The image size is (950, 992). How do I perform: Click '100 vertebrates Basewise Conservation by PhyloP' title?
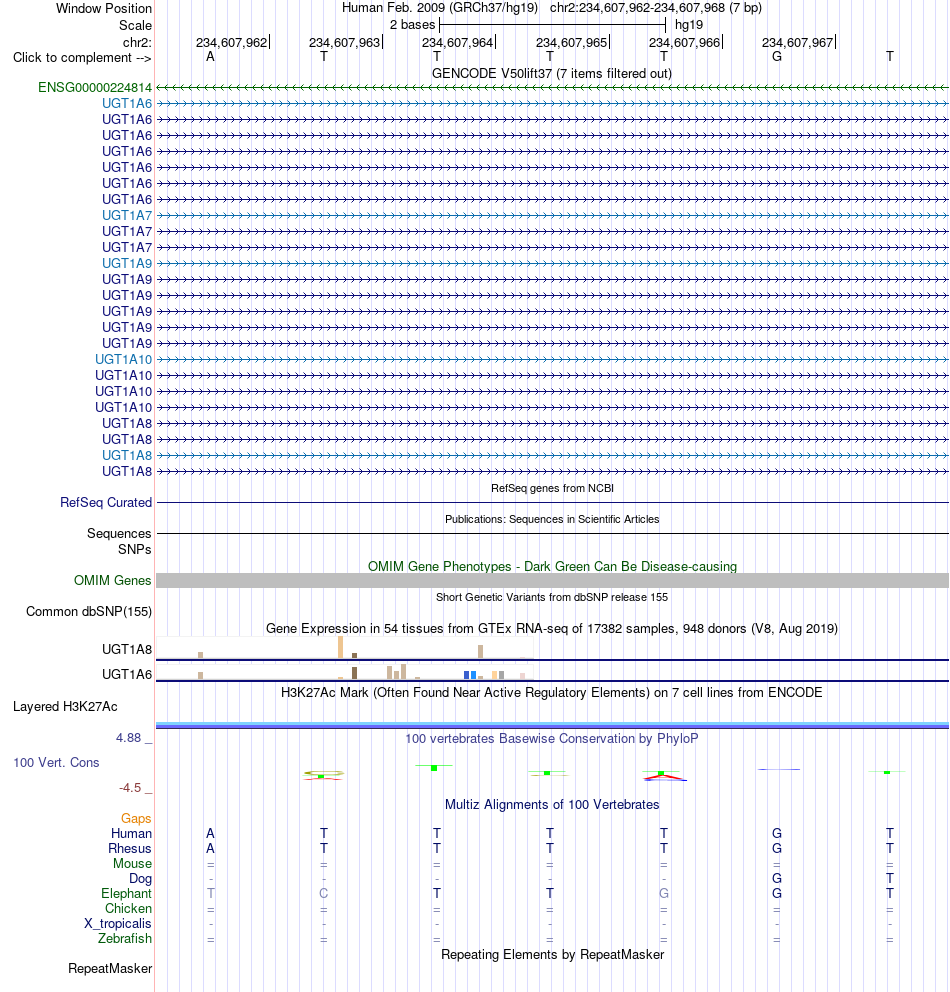tap(552, 738)
